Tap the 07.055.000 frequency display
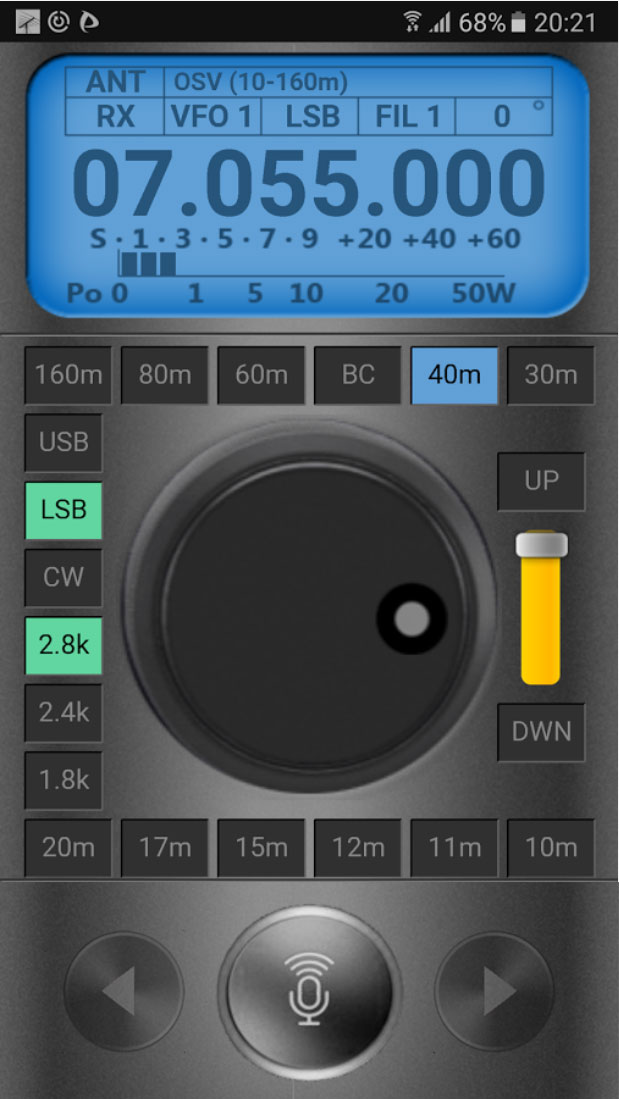Image resolution: width=619 pixels, height=1099 pixels. 309,187
